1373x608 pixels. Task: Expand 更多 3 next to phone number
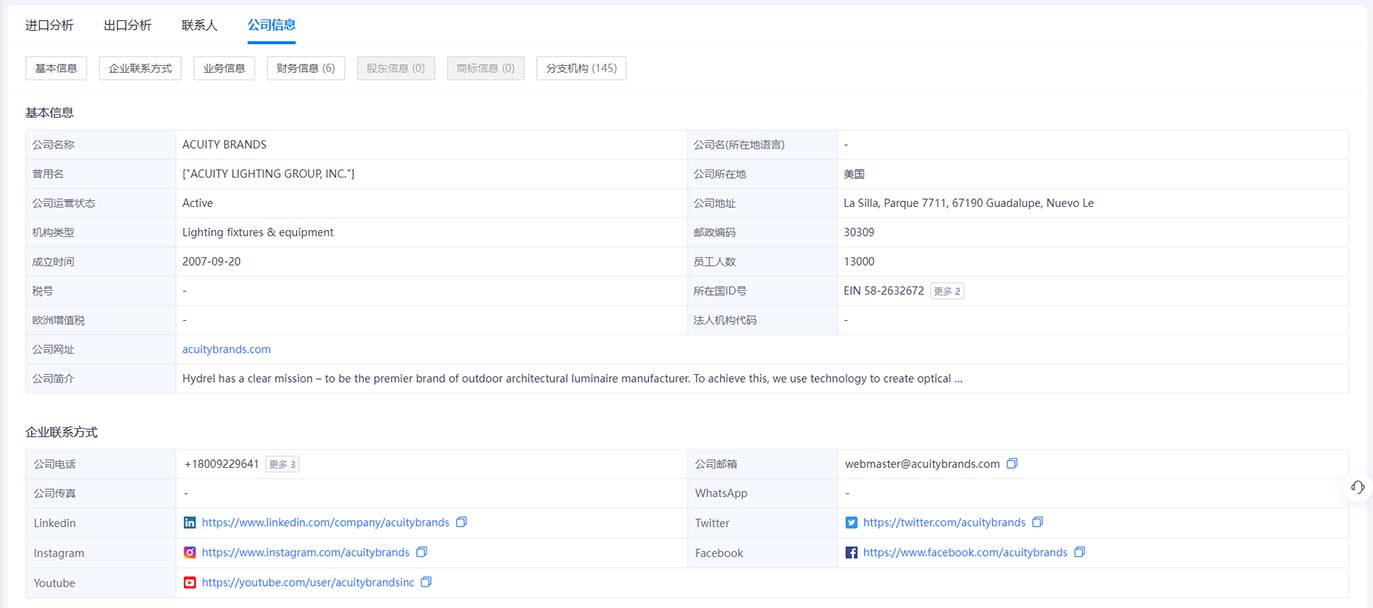tap(282, 464)
